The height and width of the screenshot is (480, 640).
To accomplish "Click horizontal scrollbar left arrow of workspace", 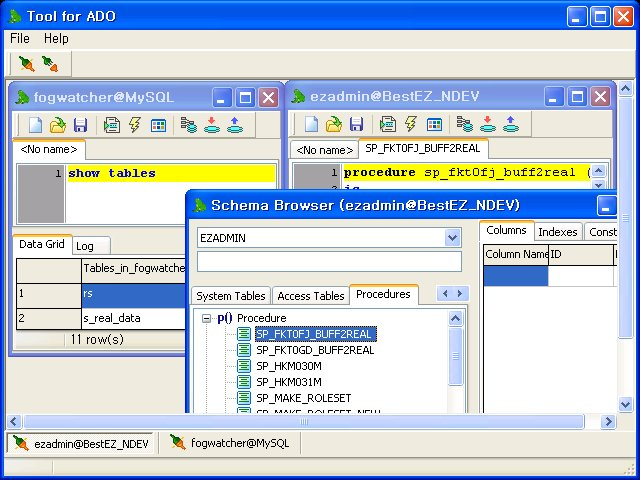I will (14, 421).
